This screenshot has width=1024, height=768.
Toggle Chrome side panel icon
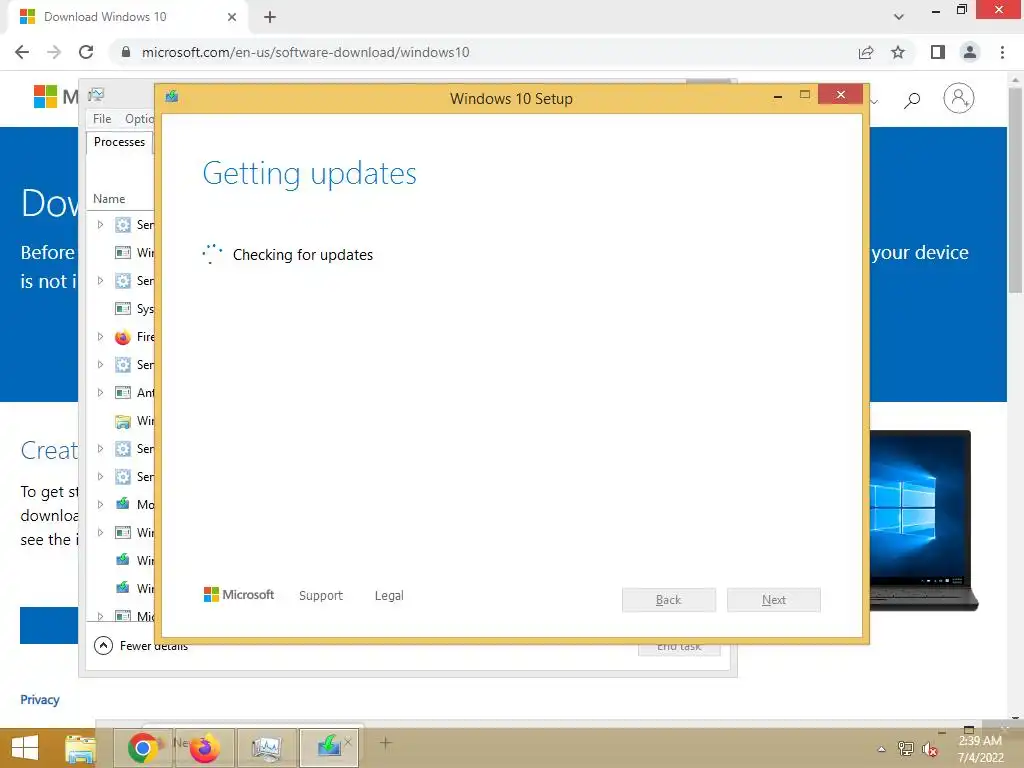938,52
